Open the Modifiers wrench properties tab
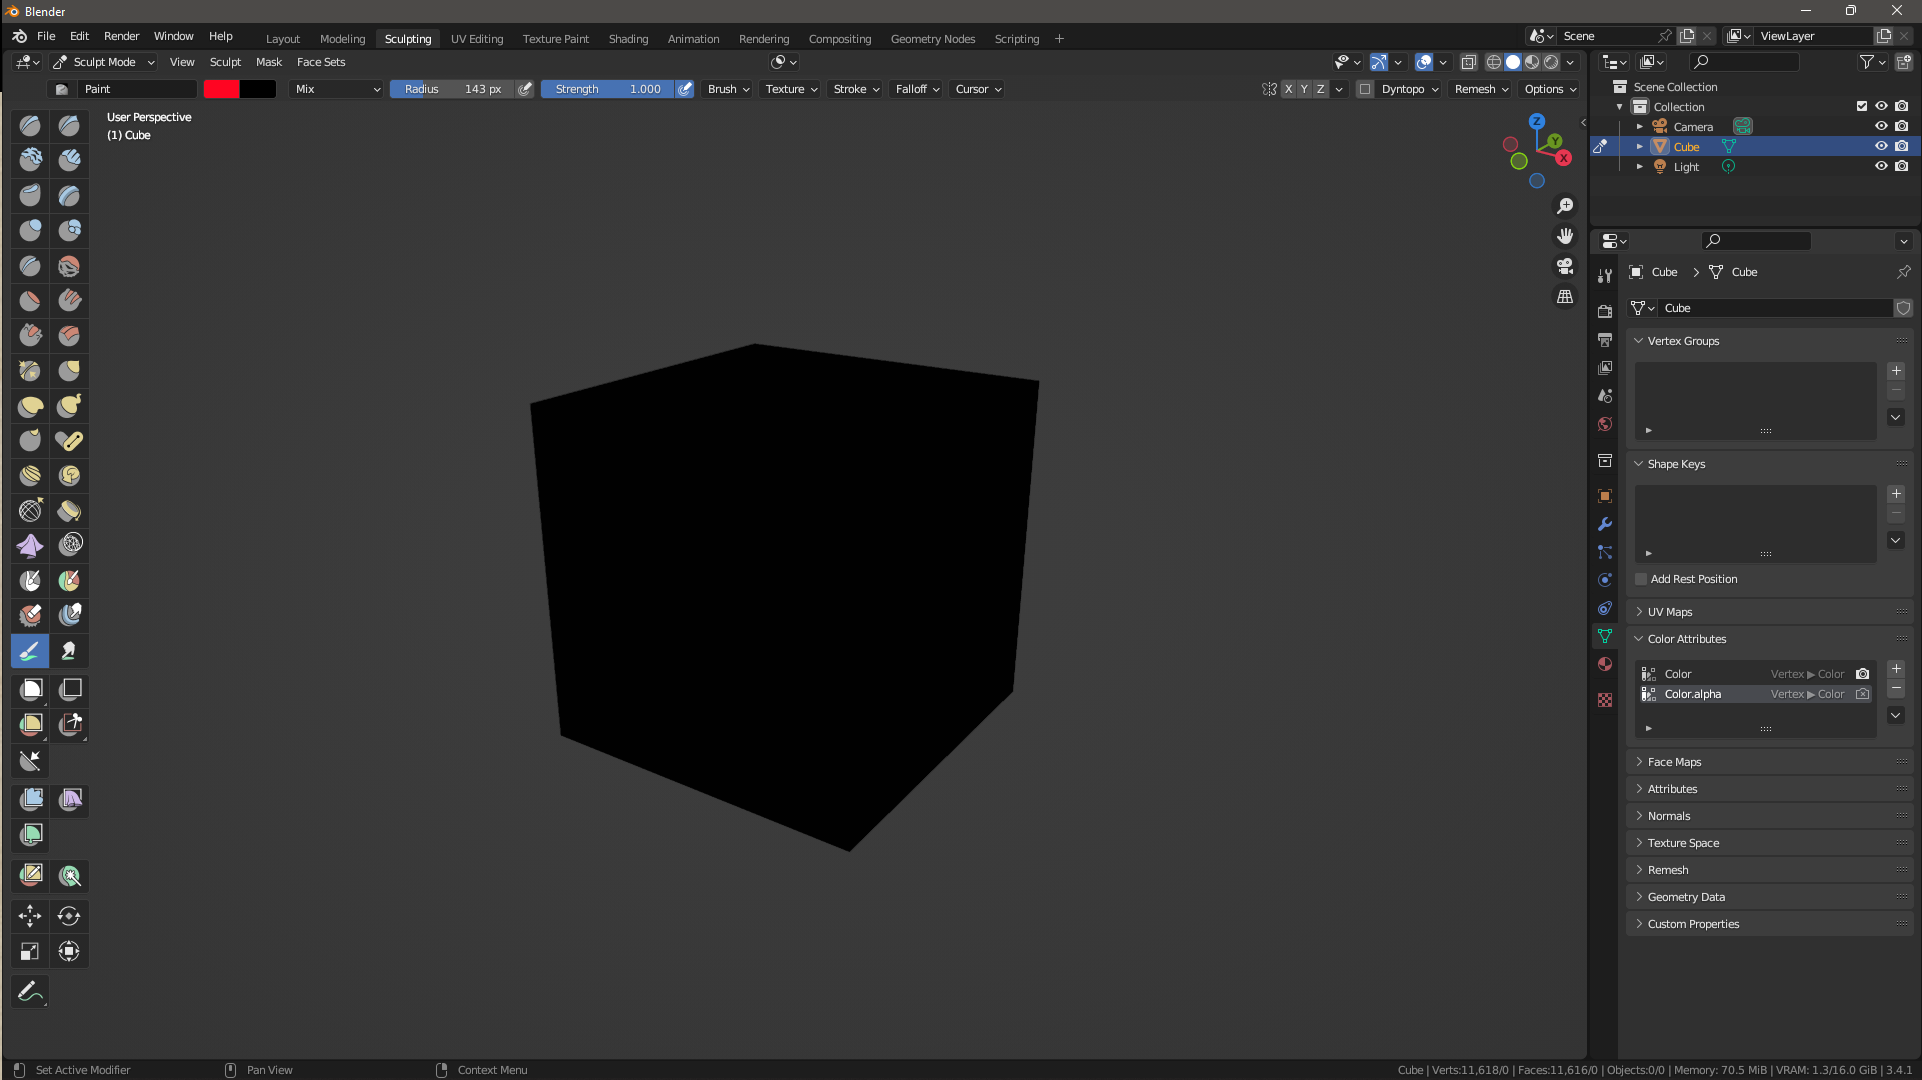 pos(1605,524)
